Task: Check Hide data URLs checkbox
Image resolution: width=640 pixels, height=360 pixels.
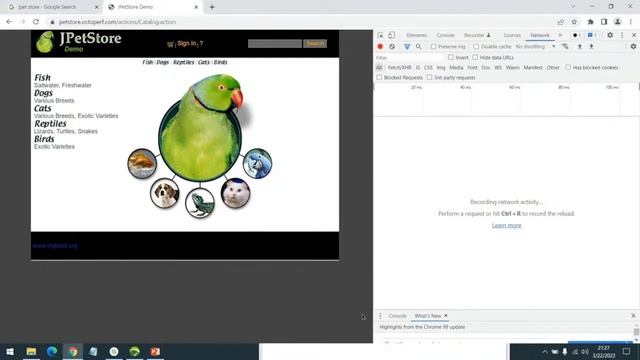Action: 475,58
